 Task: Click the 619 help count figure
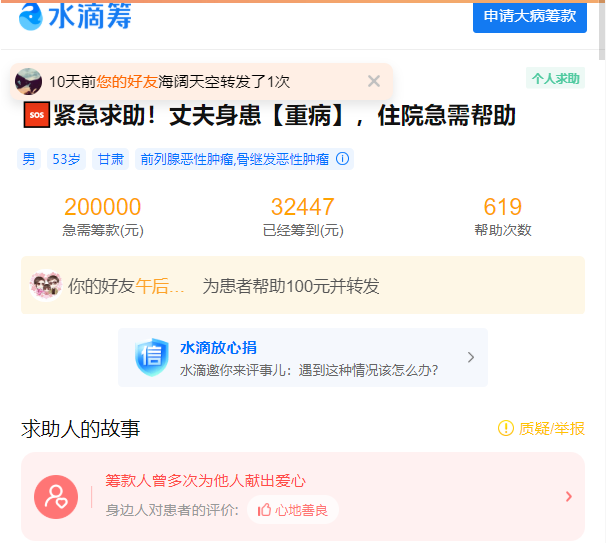click(502, 207)
